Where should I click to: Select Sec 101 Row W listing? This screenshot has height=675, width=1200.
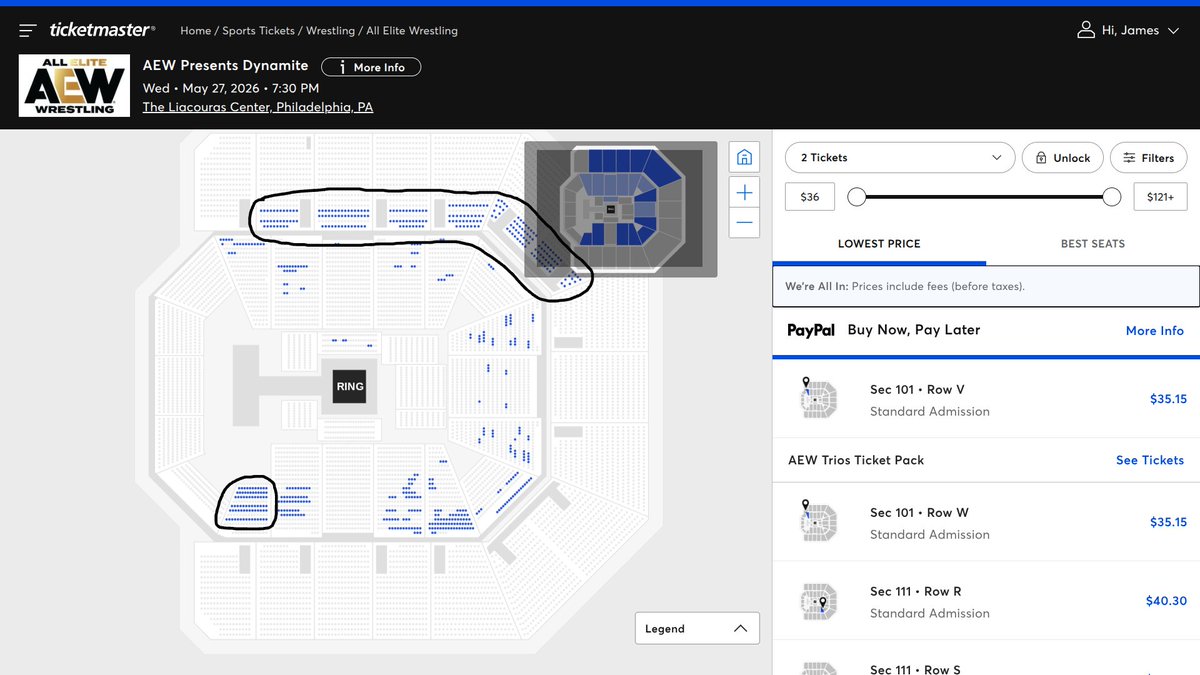coord(986,523)
